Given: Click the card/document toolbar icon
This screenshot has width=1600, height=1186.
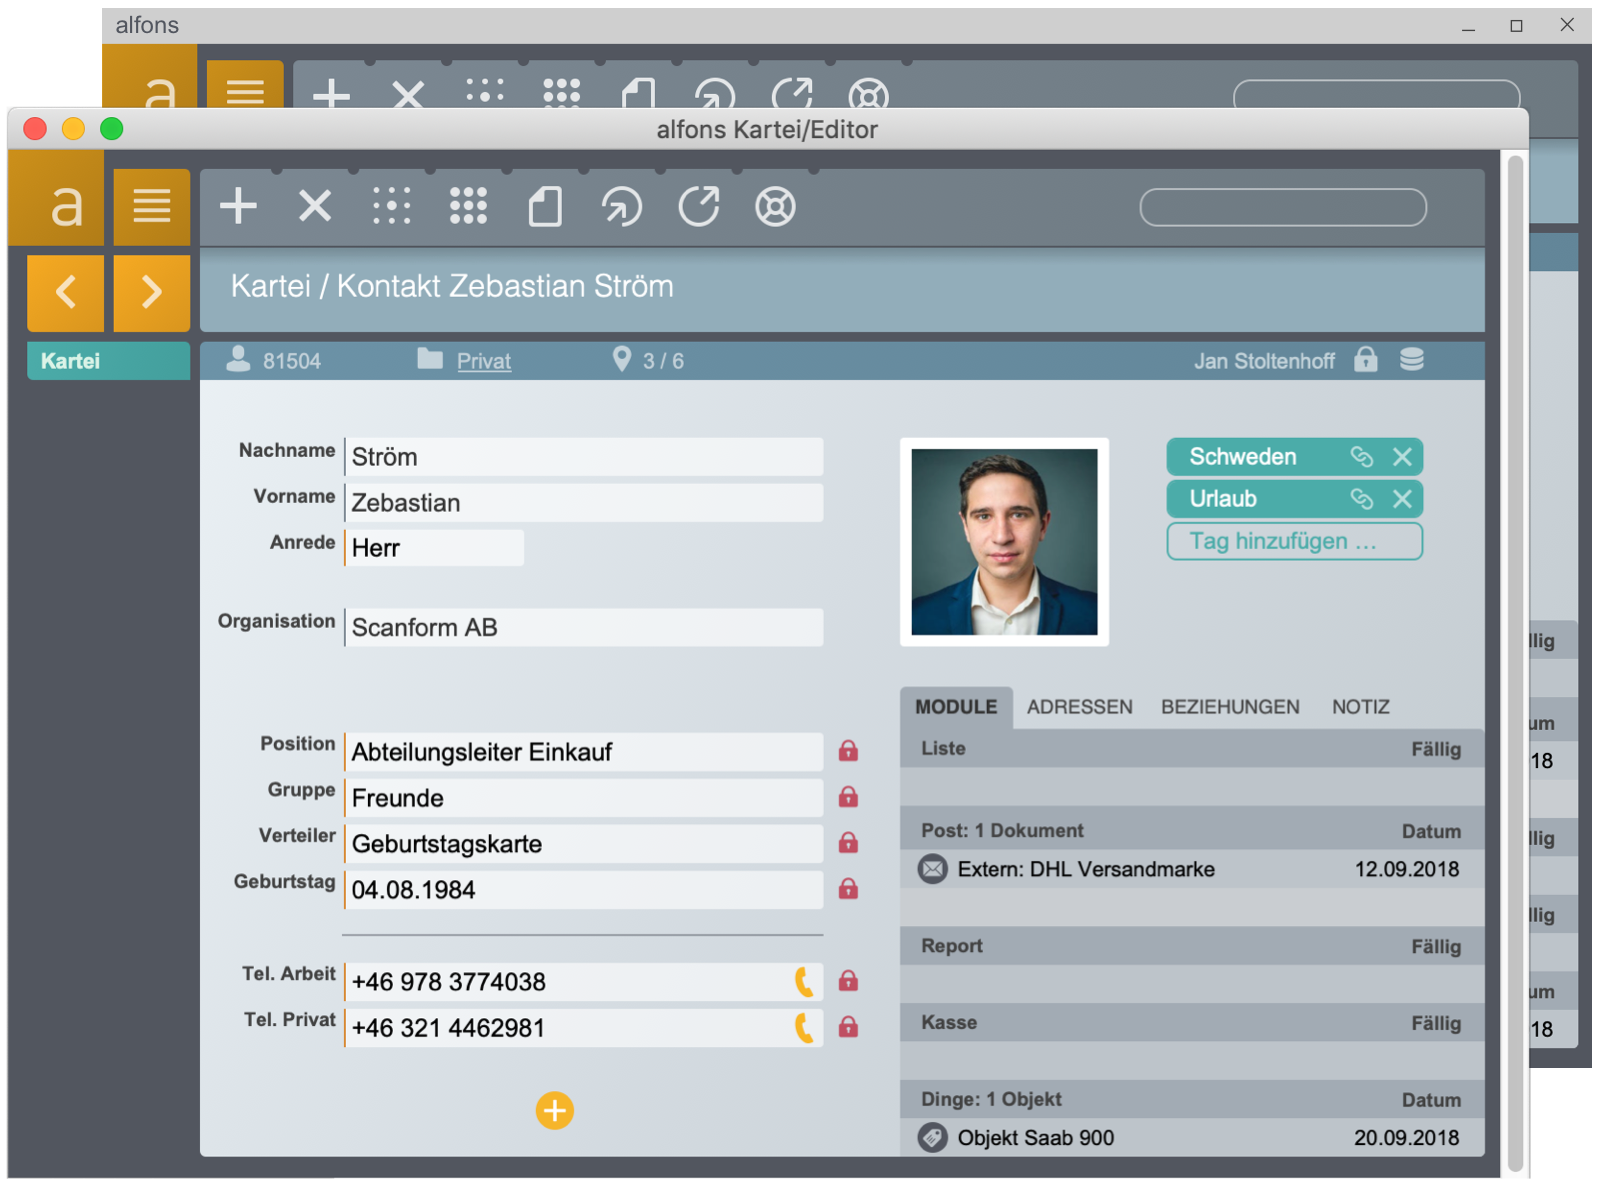Looking at the screenshot, I should (x=545, y=207).
